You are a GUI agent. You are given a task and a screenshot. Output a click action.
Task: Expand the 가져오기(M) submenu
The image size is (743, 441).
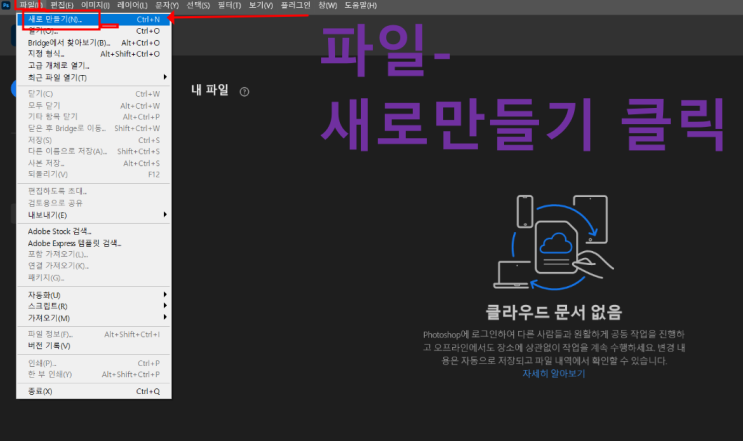pyautogui.click(x=94, y=318)
